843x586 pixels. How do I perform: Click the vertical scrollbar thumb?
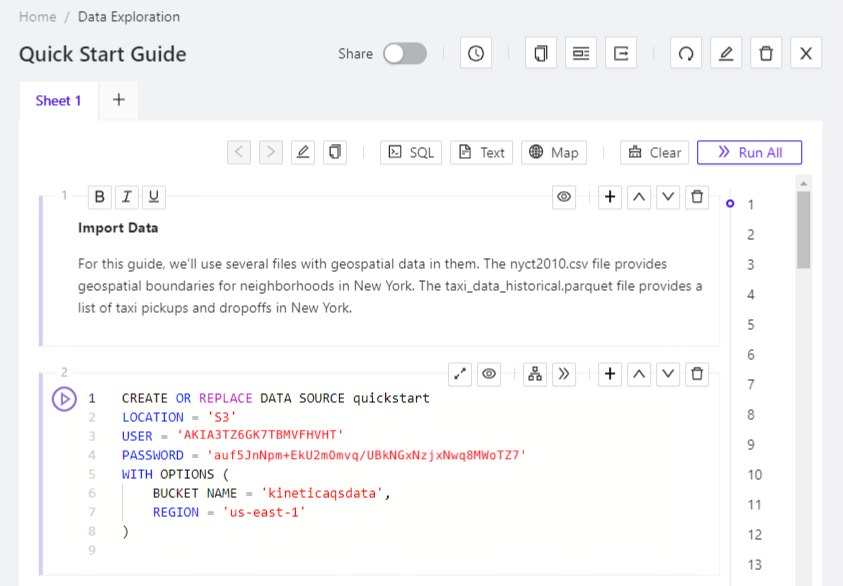pos(803,230)
